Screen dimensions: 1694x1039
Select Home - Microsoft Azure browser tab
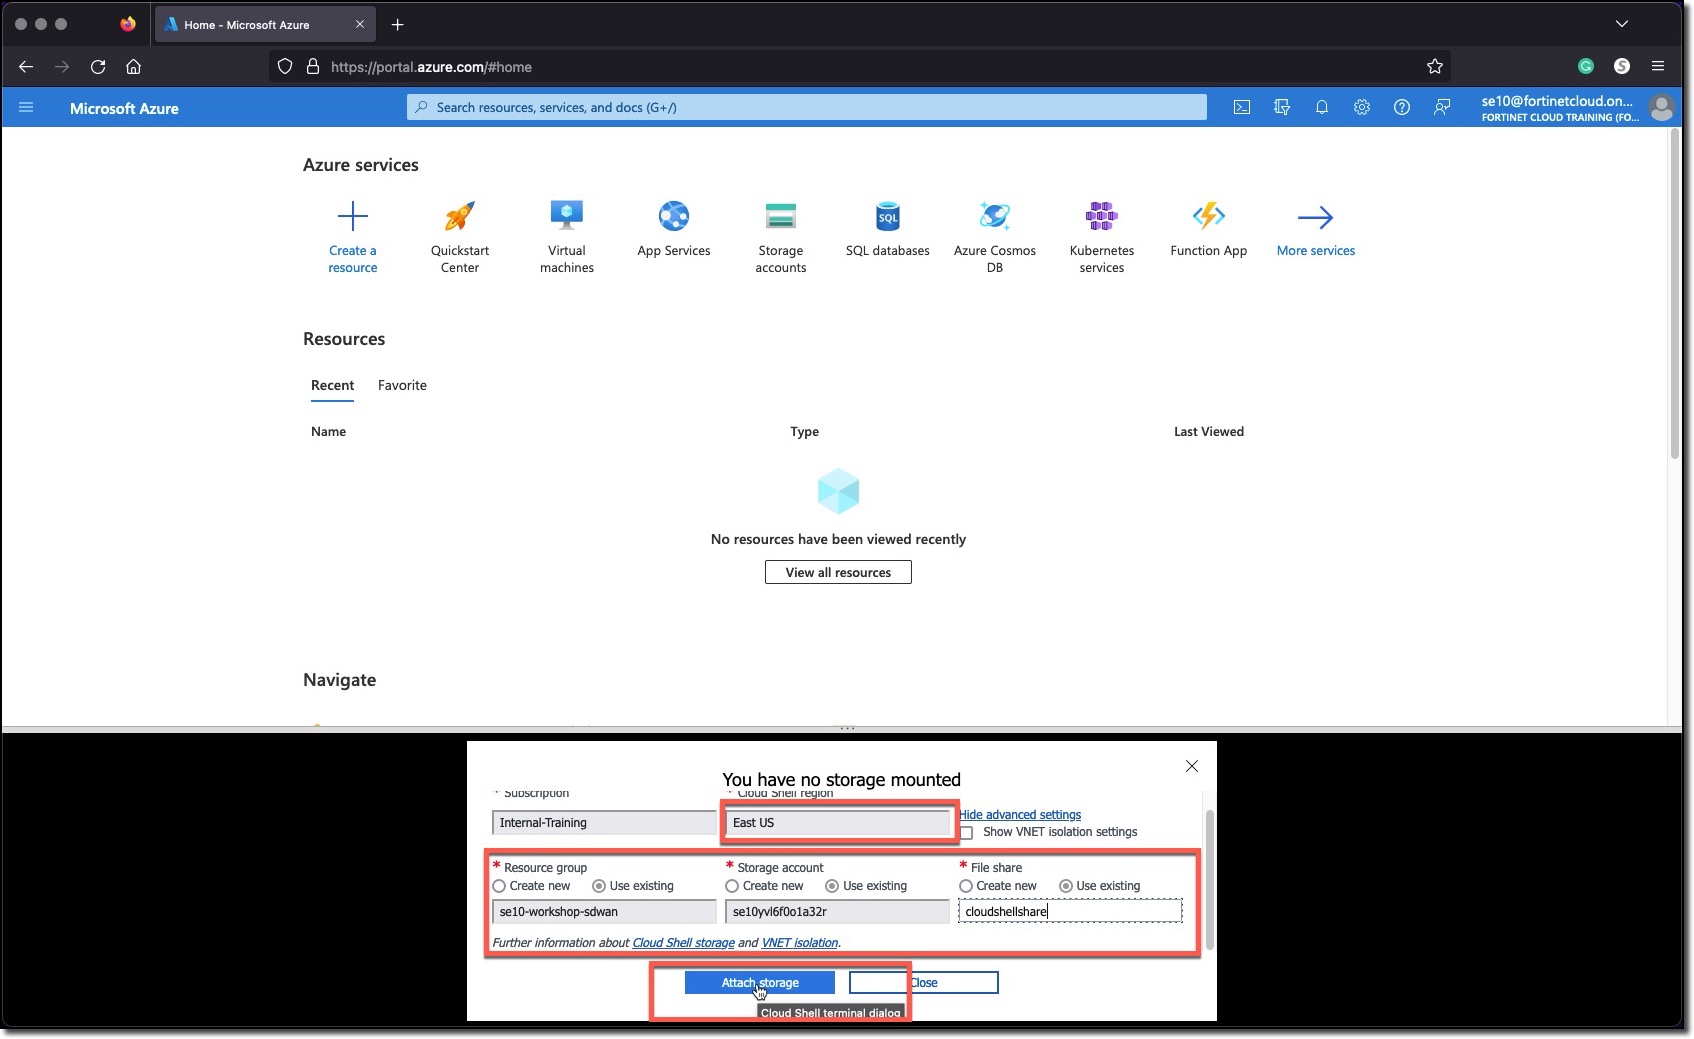265,24
